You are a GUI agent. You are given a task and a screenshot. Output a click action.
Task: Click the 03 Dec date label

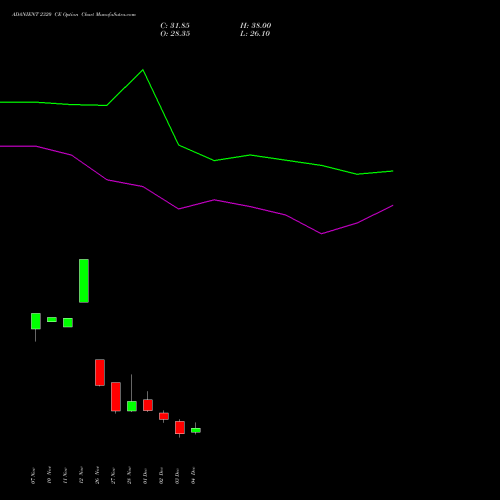[x=177, y=476]
